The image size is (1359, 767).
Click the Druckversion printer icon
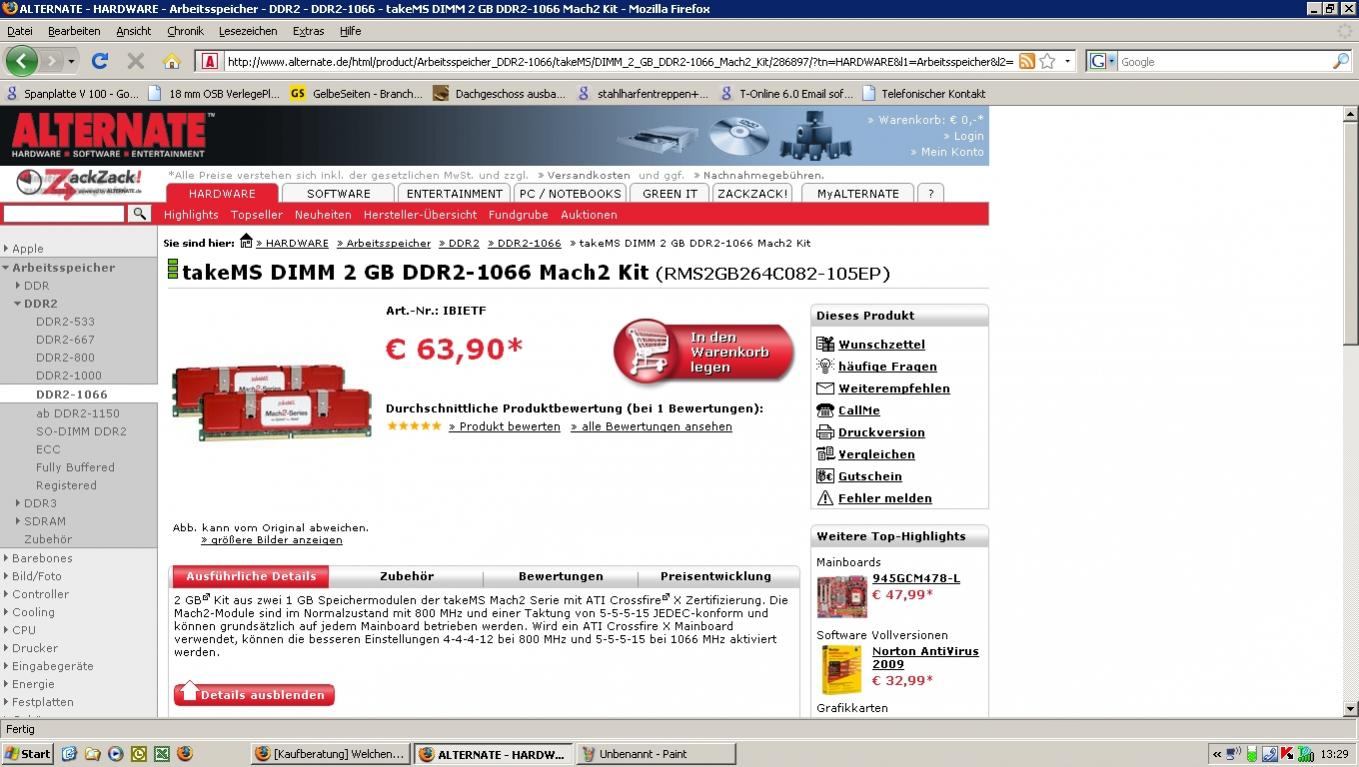point(825,432)
